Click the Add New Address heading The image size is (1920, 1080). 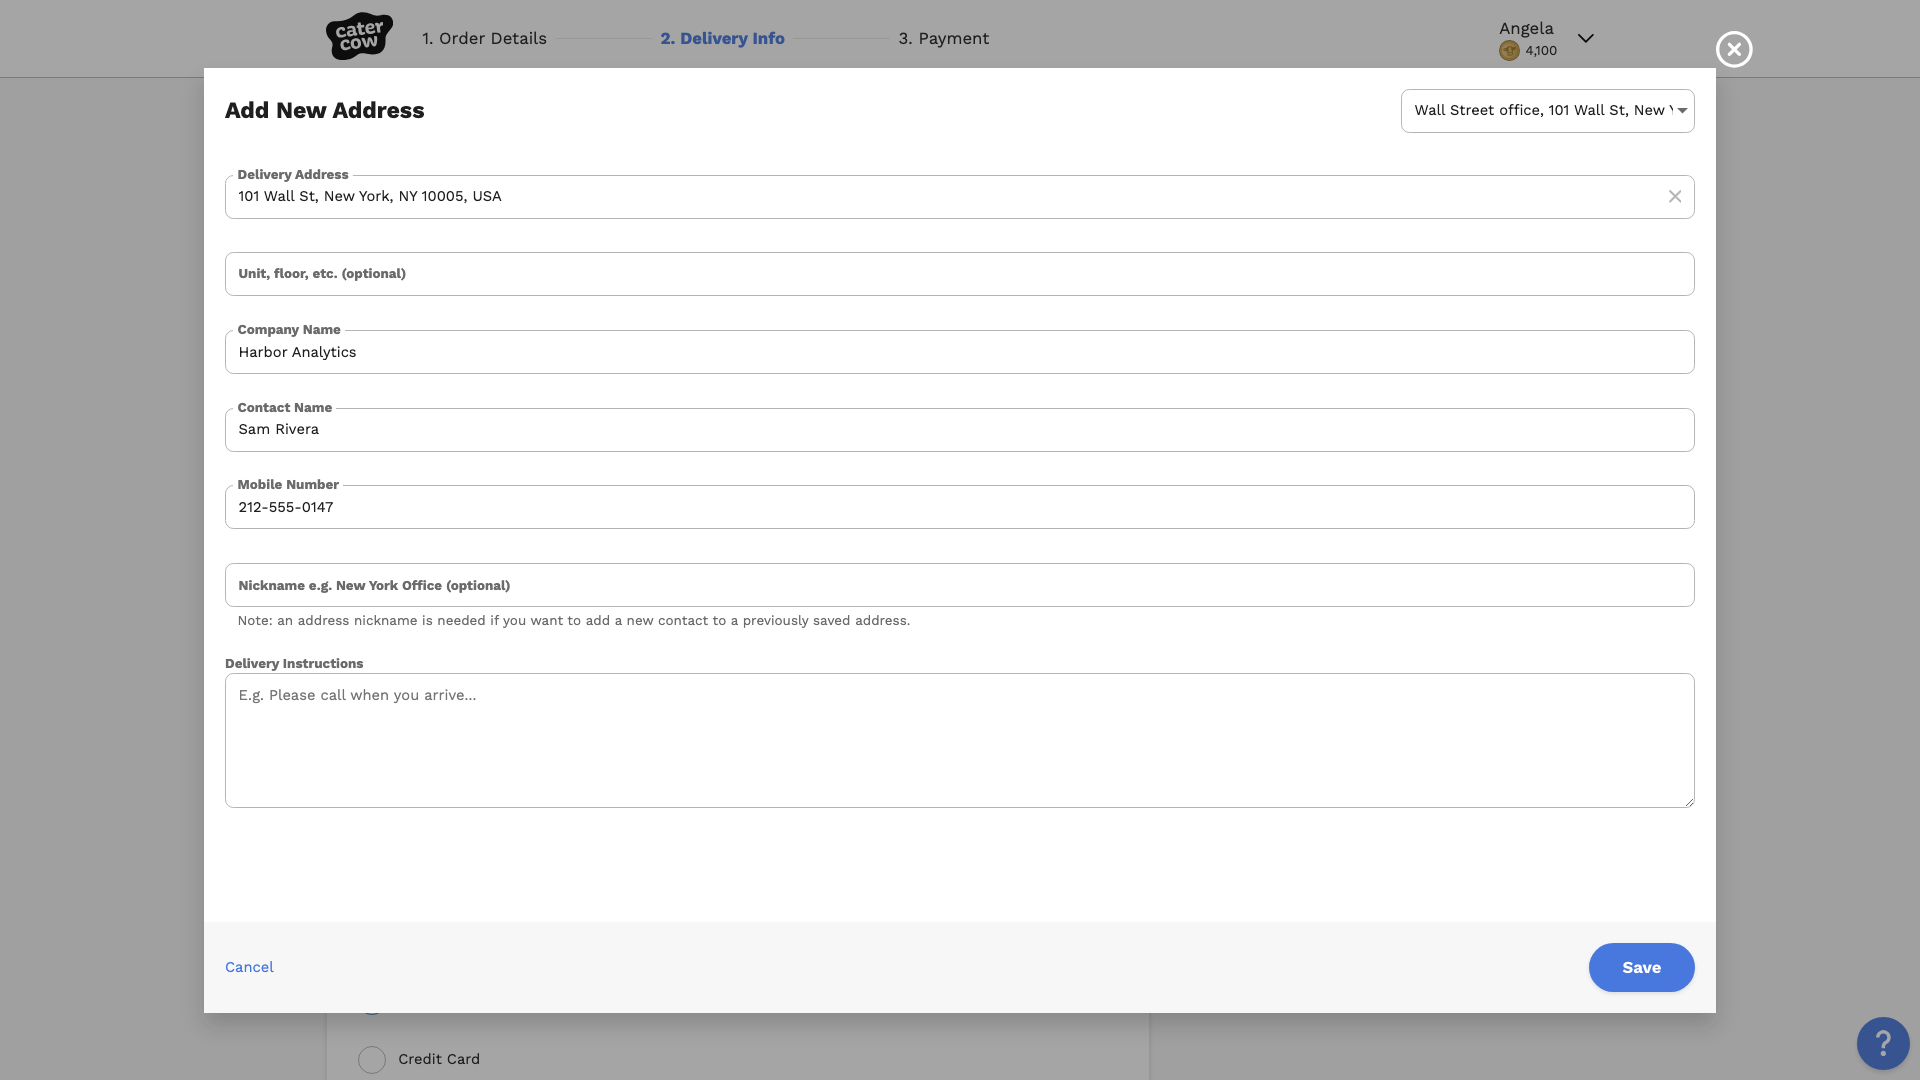(x=324, y=110)
